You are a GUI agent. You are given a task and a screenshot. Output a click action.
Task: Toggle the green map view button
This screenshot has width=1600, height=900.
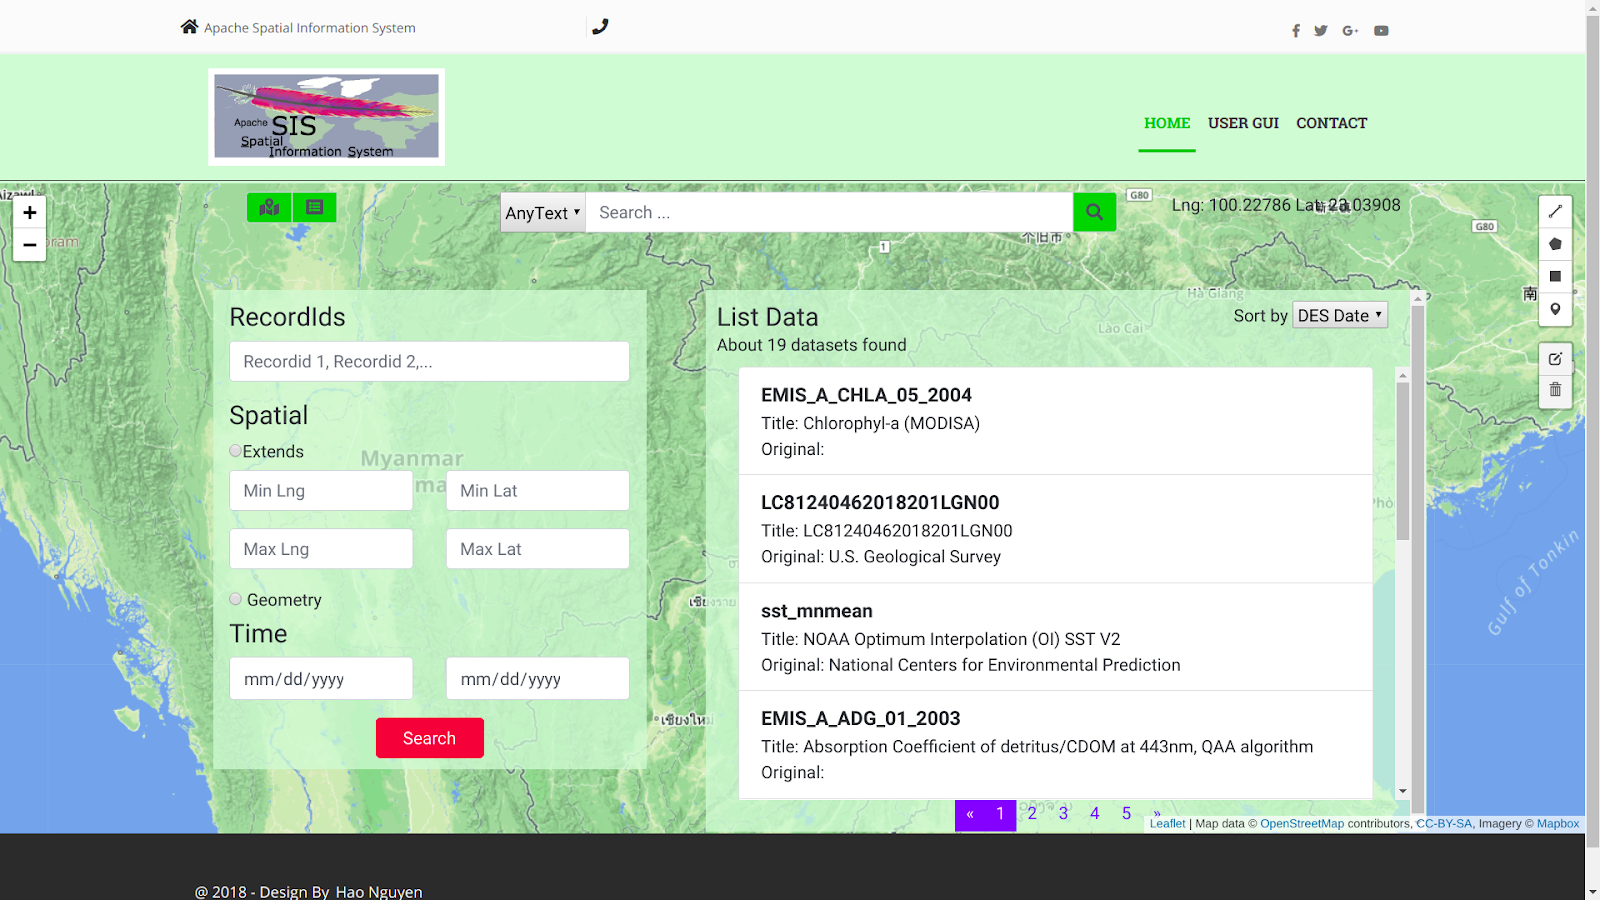(269, 207)
